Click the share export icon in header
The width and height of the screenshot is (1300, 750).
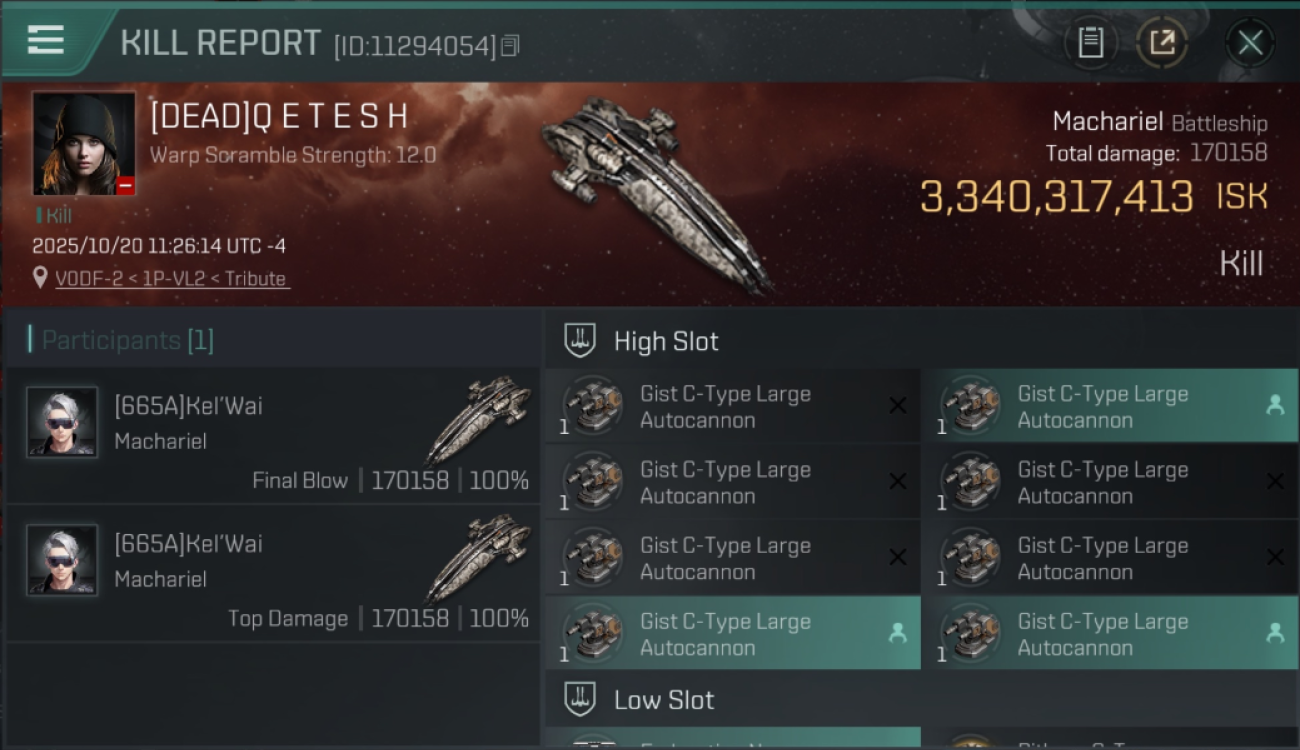(x=1162, y=43)
